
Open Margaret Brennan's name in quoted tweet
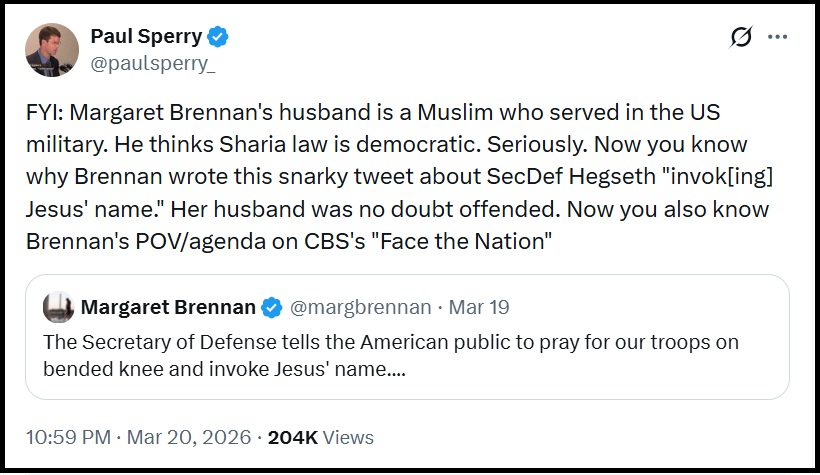167,306
